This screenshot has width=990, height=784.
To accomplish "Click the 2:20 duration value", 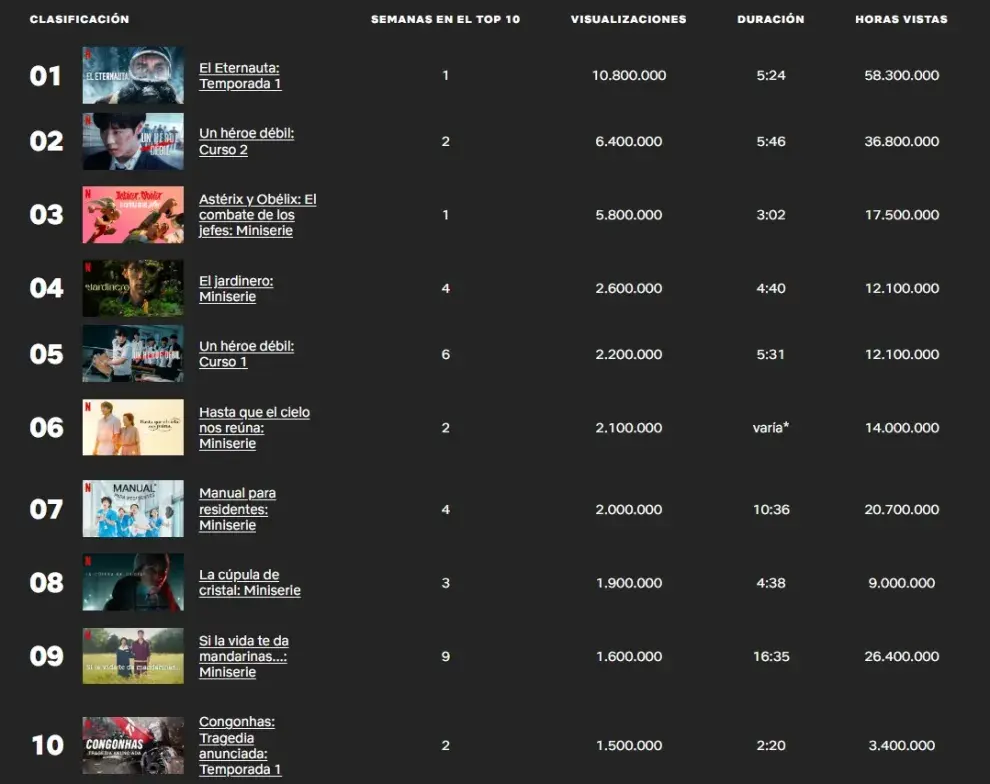I will click(x=771, y=745).
